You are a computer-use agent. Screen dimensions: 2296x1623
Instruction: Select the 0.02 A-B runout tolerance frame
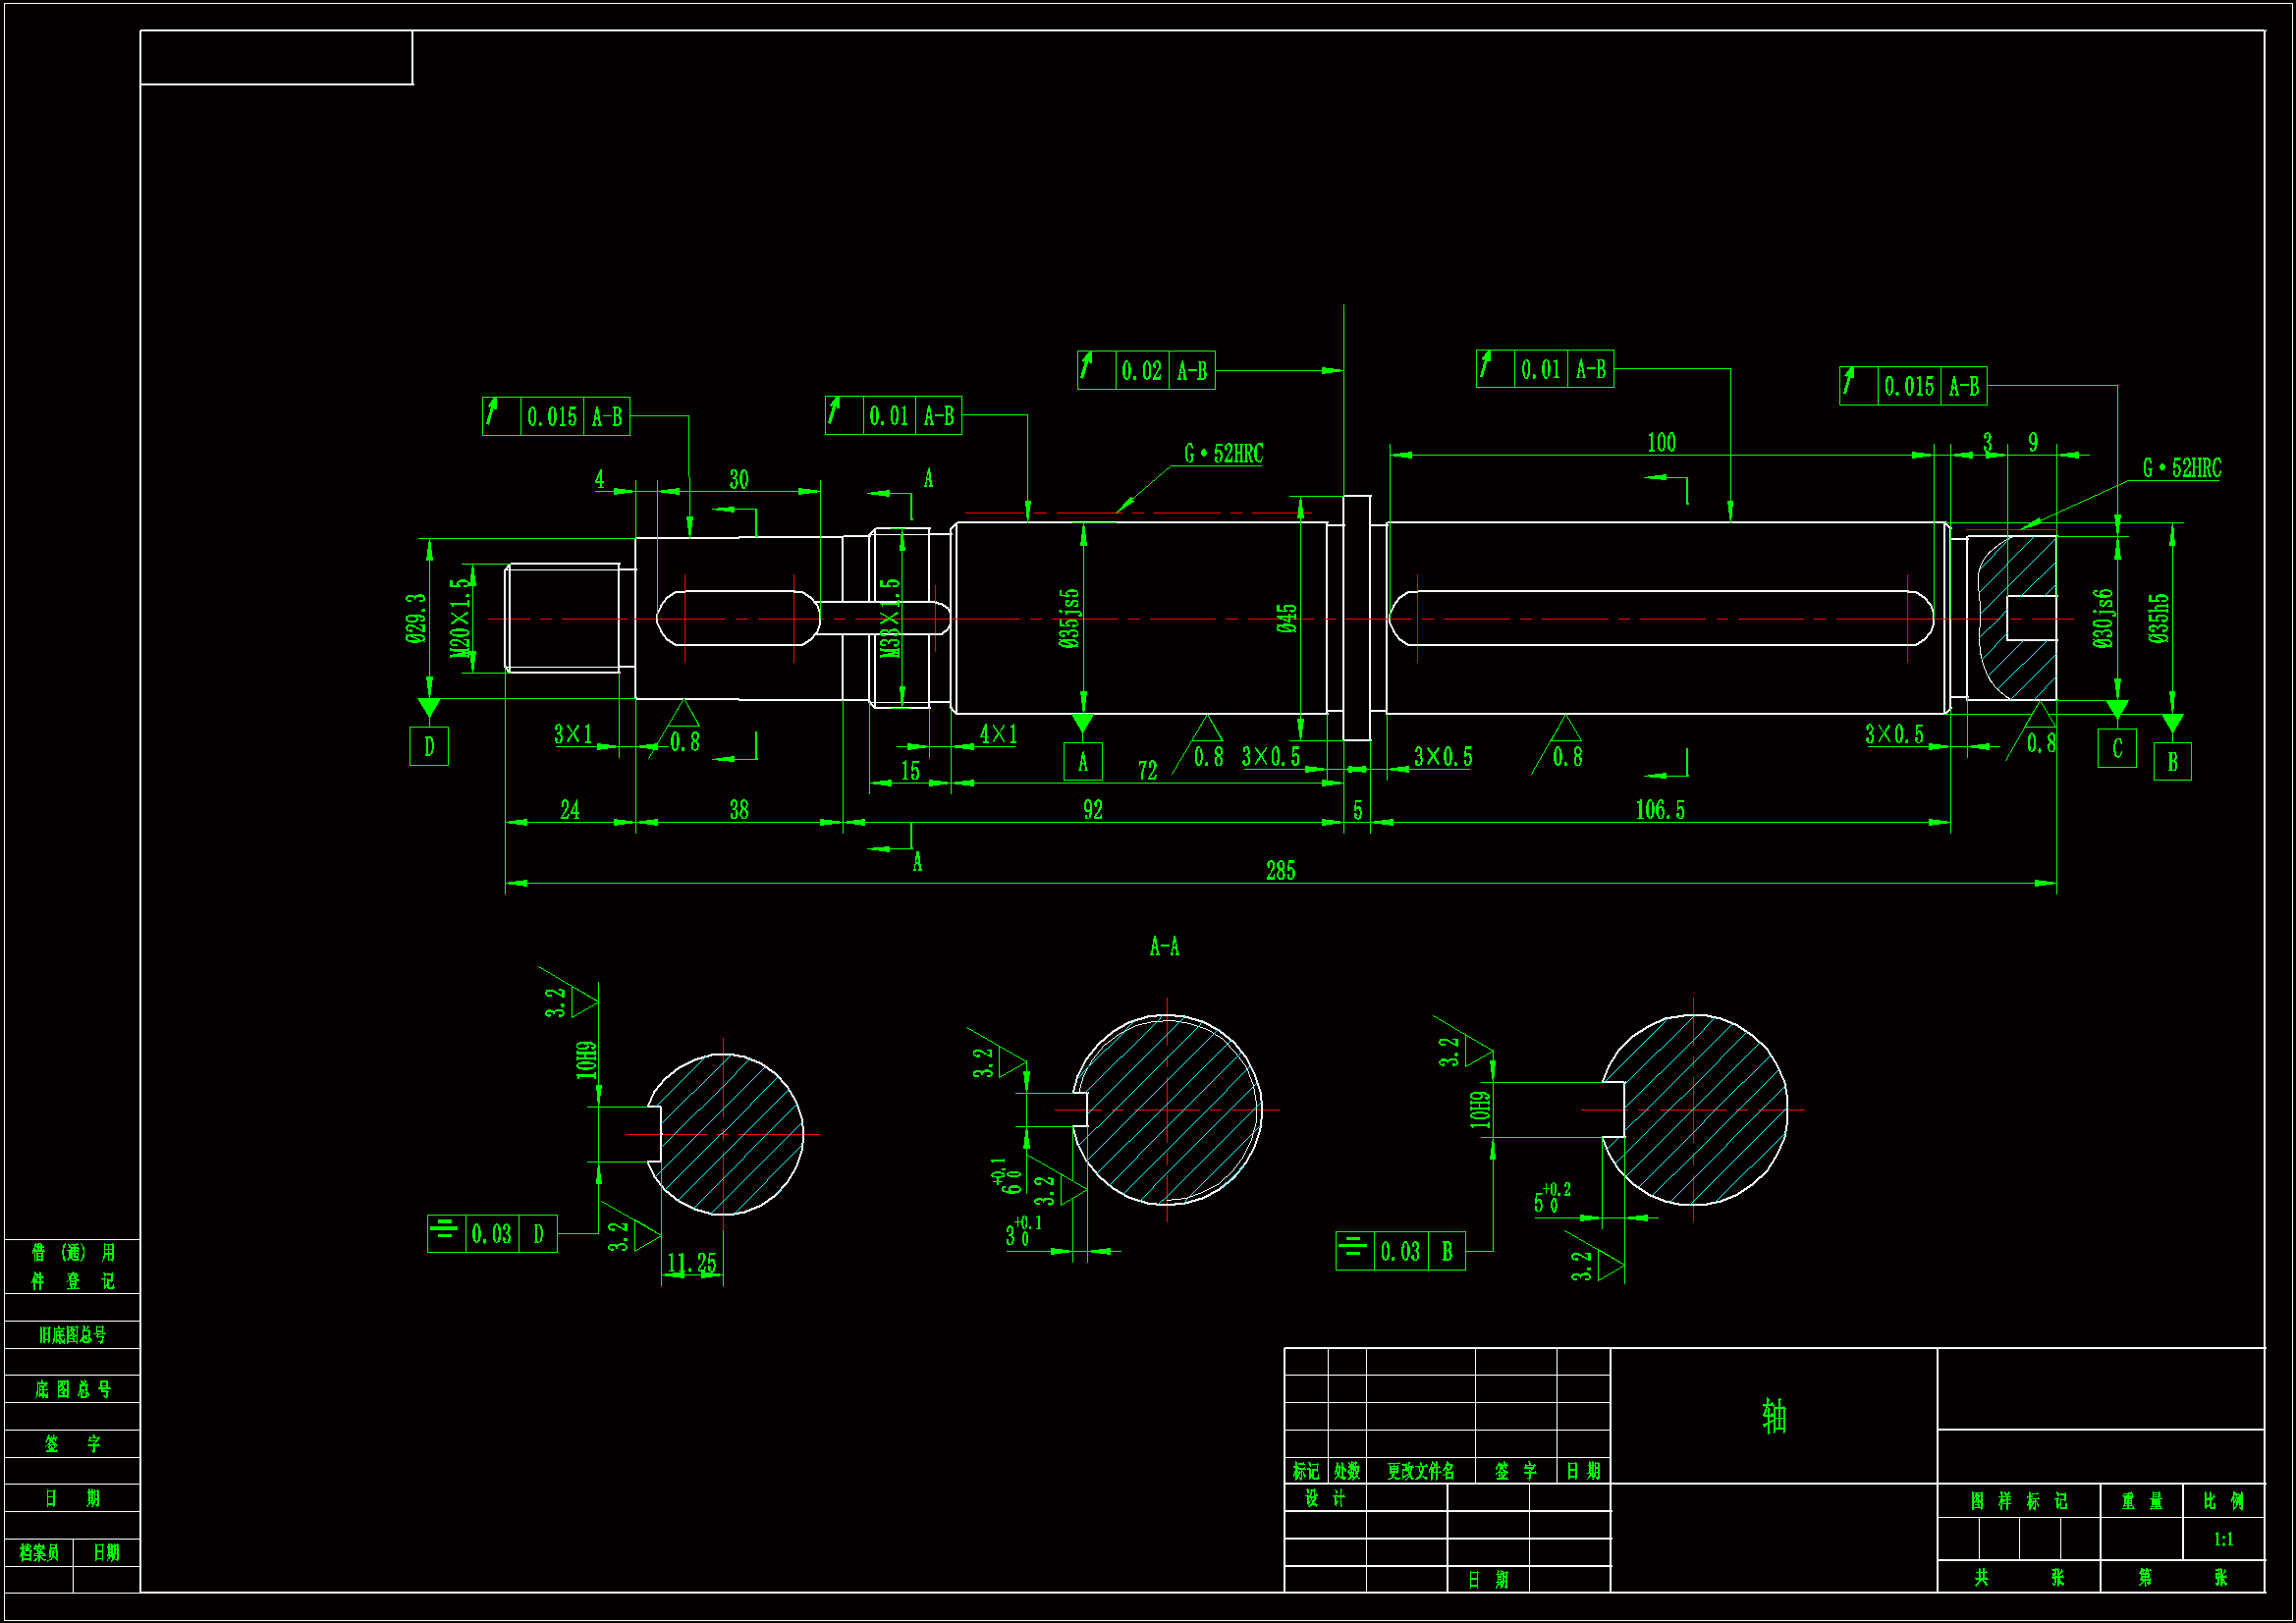point(1146,371)
